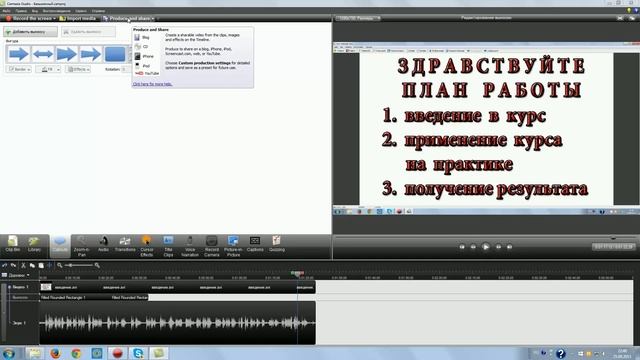Open Skype from the taskbar
Screen dimensions: 640x360
coord(138,353)
